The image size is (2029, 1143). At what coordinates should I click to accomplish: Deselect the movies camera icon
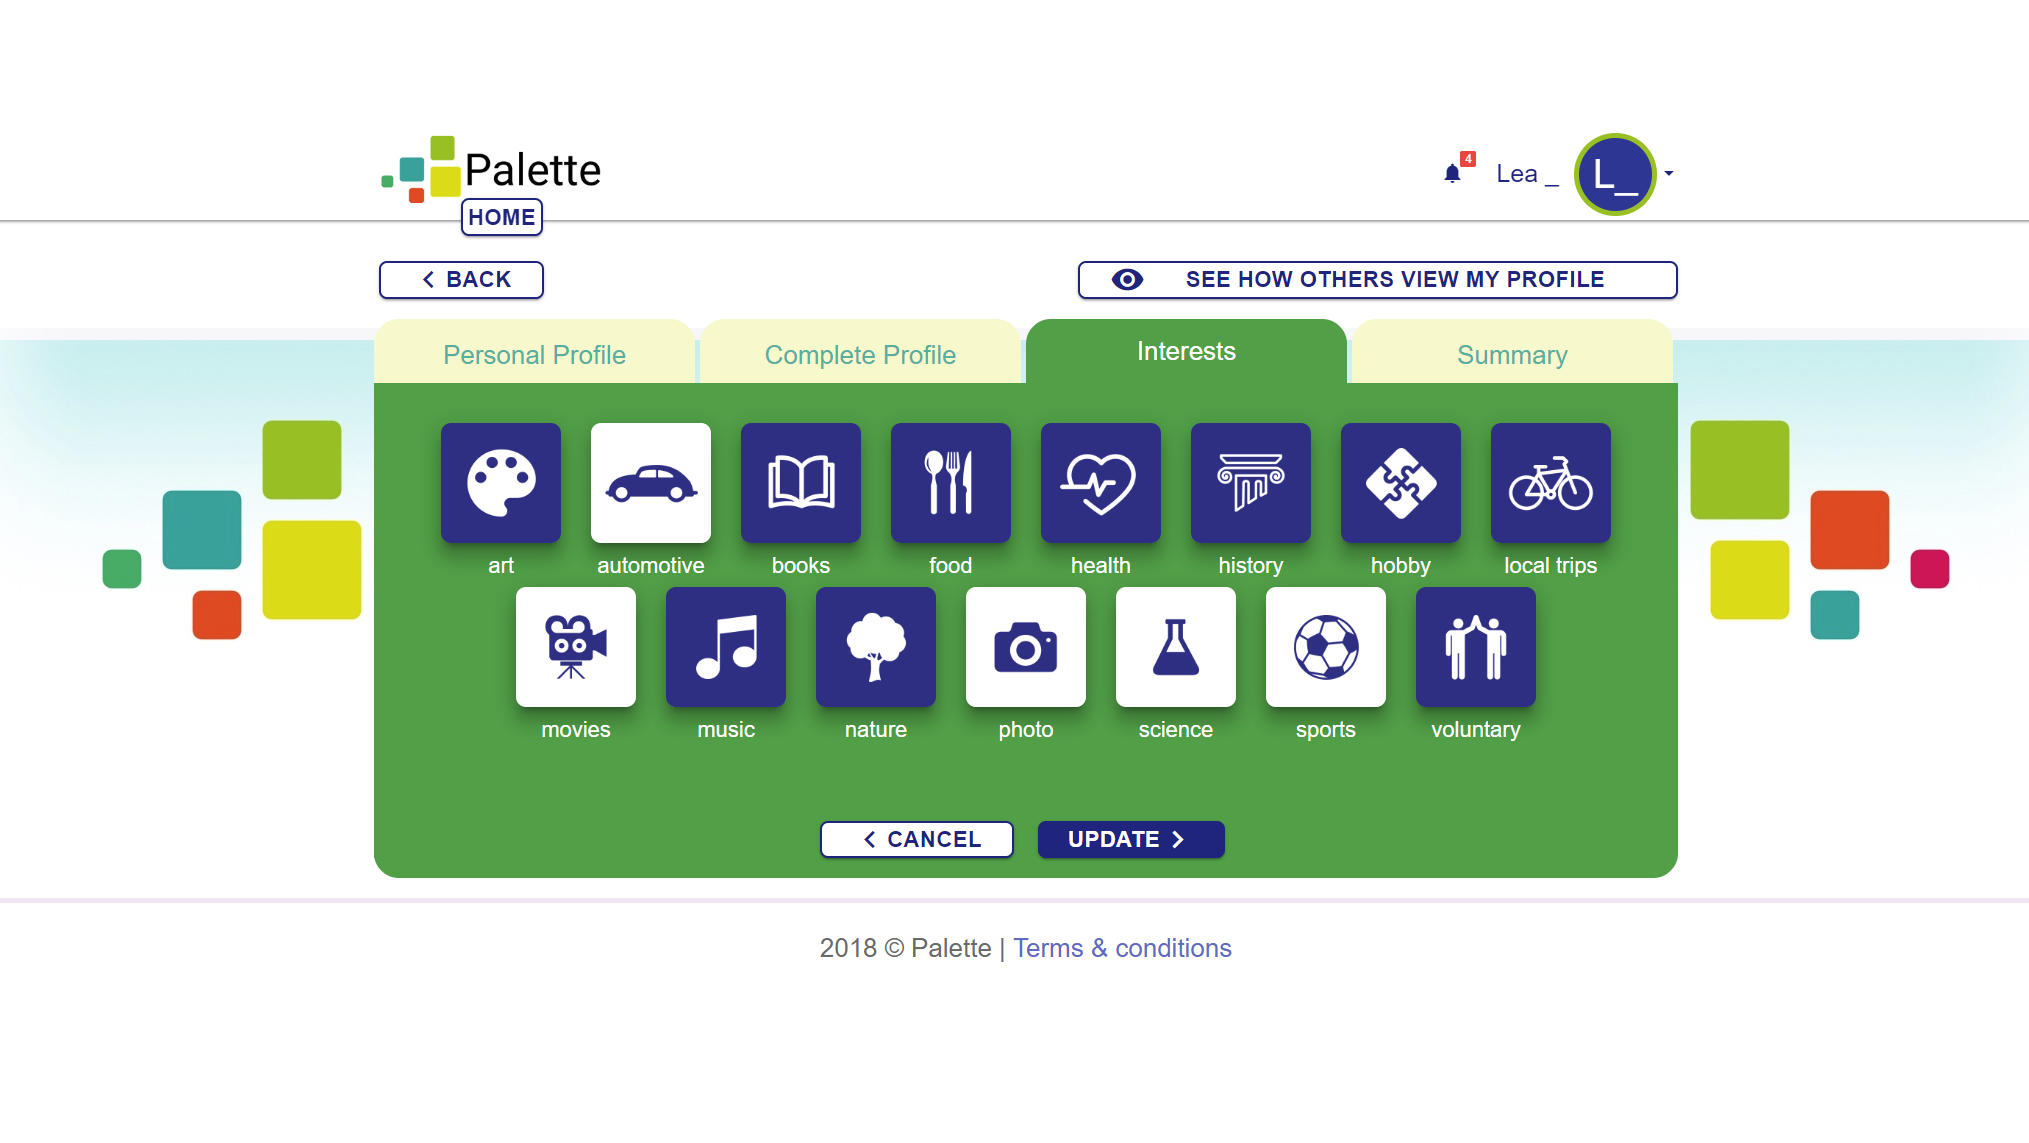click(576, 647)
